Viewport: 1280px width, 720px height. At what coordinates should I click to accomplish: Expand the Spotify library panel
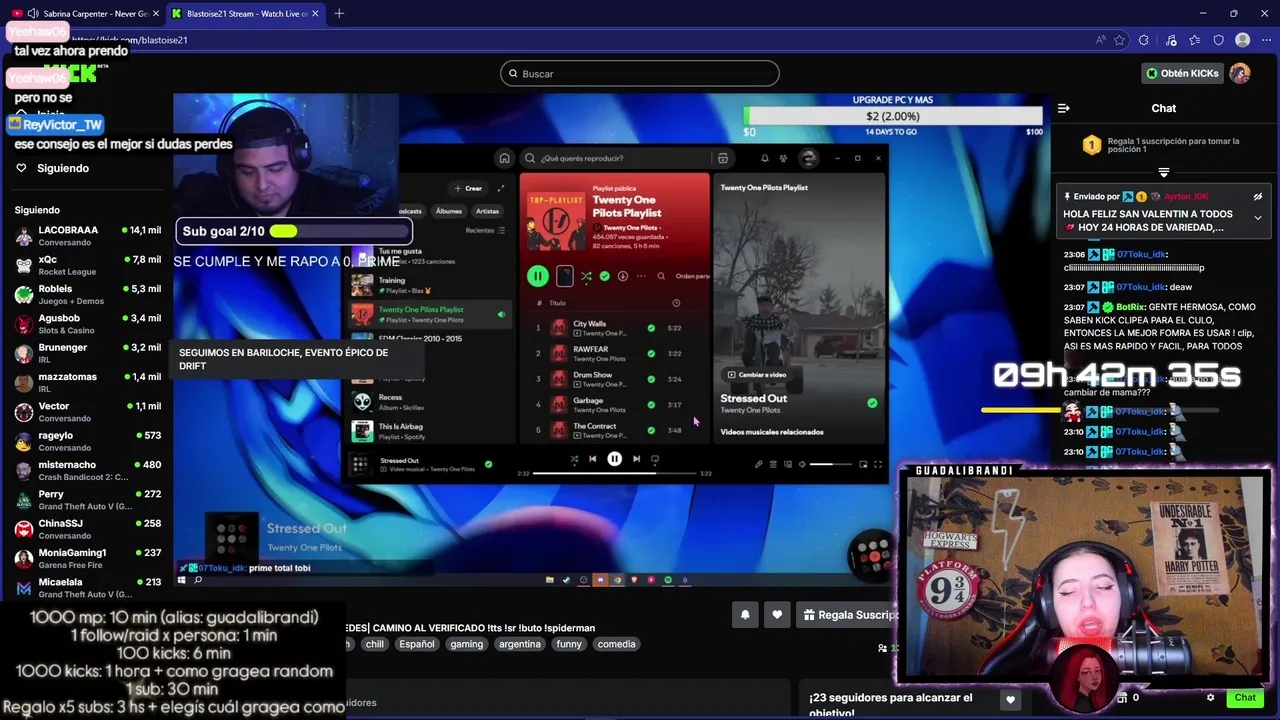501,188
